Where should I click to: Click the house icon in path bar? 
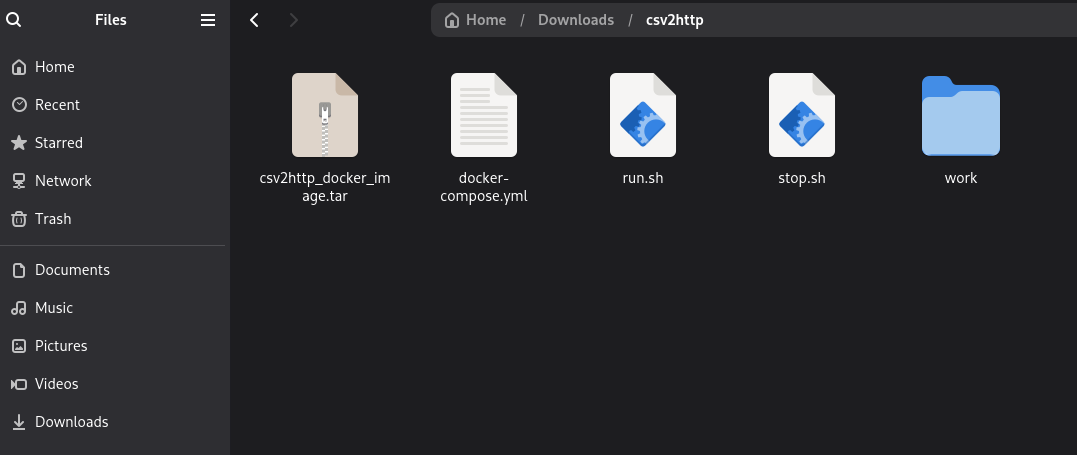point(451,20)
